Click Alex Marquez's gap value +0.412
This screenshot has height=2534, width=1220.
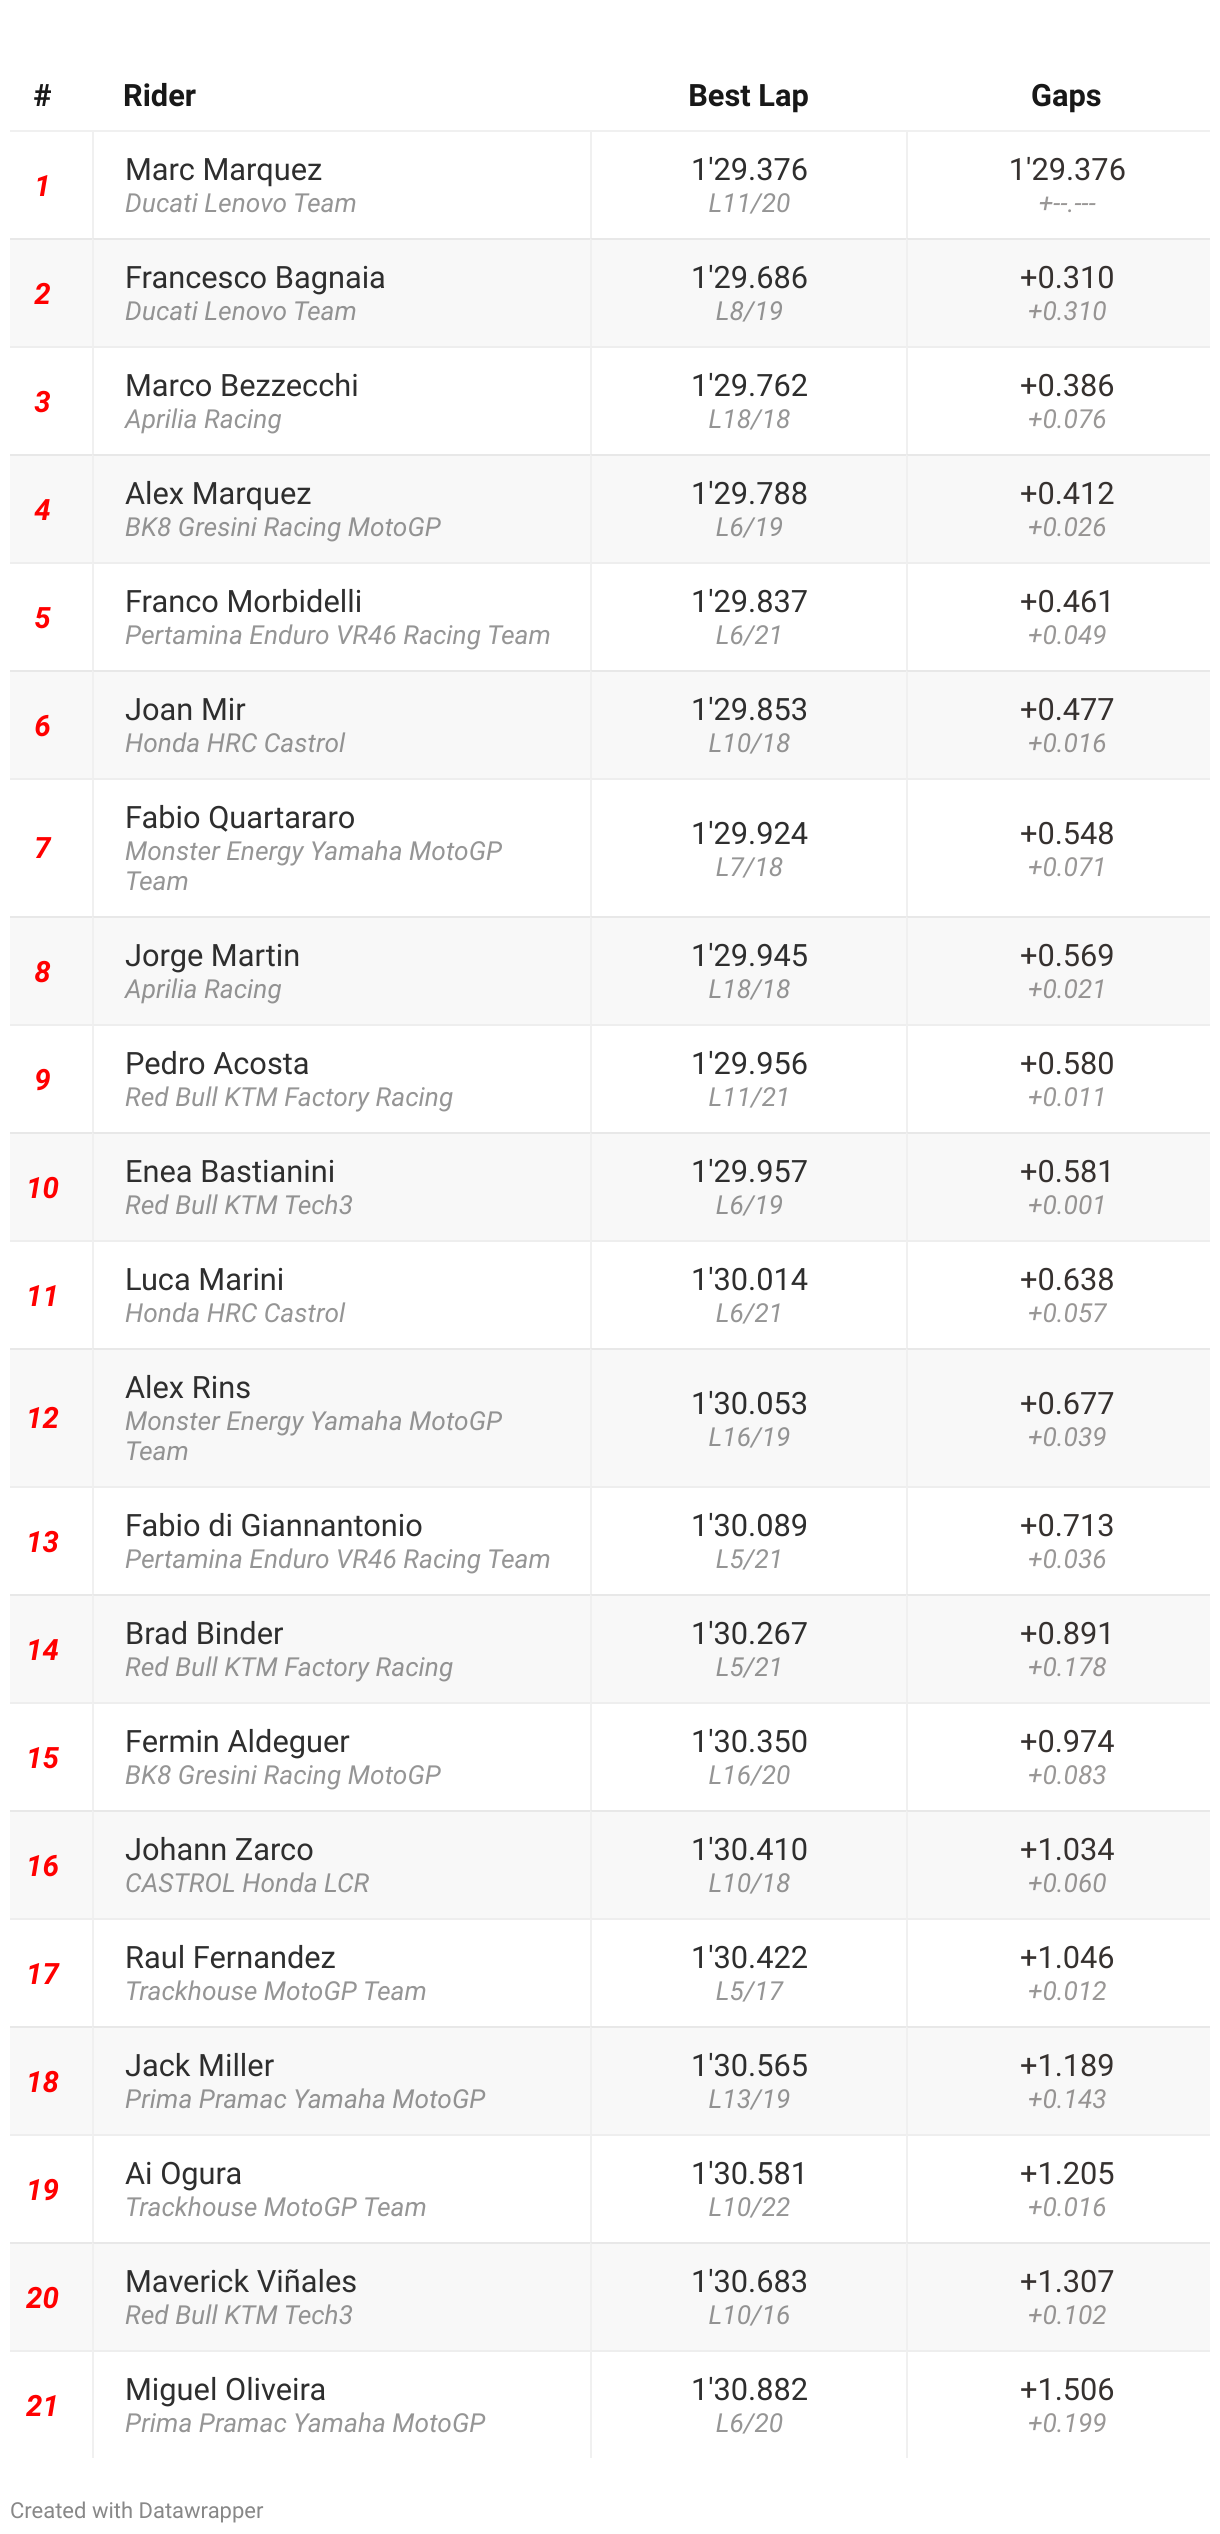(1066, 494)
